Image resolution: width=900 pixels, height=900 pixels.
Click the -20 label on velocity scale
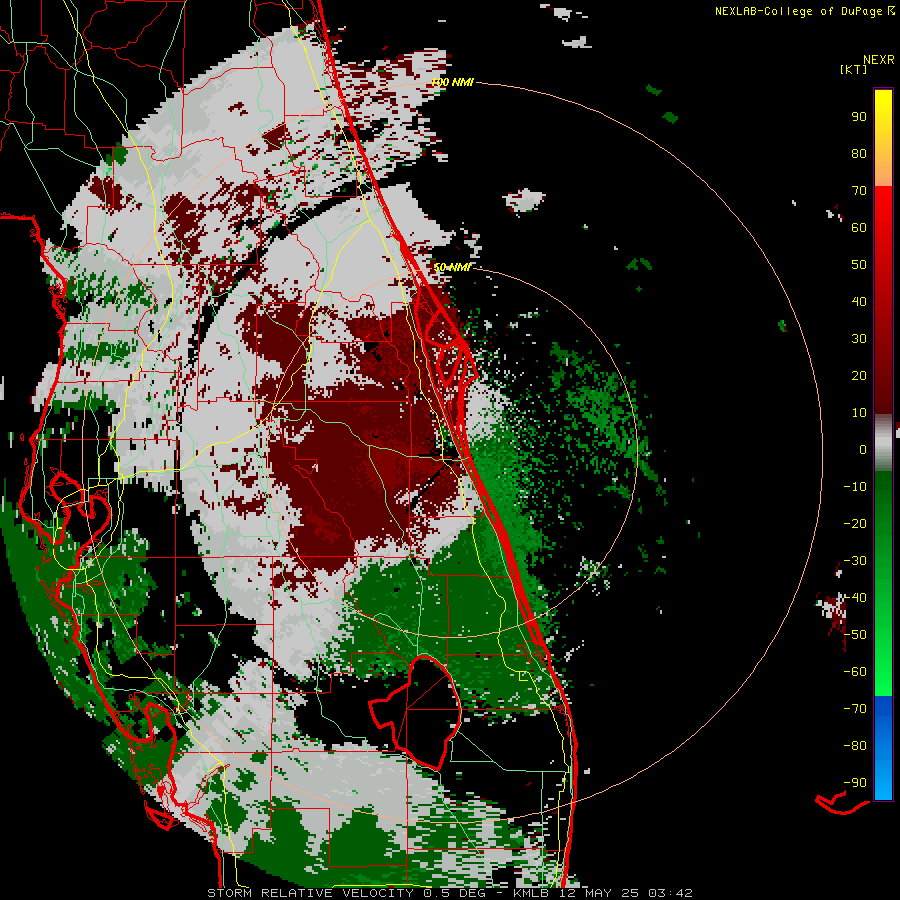click(855, 523)
